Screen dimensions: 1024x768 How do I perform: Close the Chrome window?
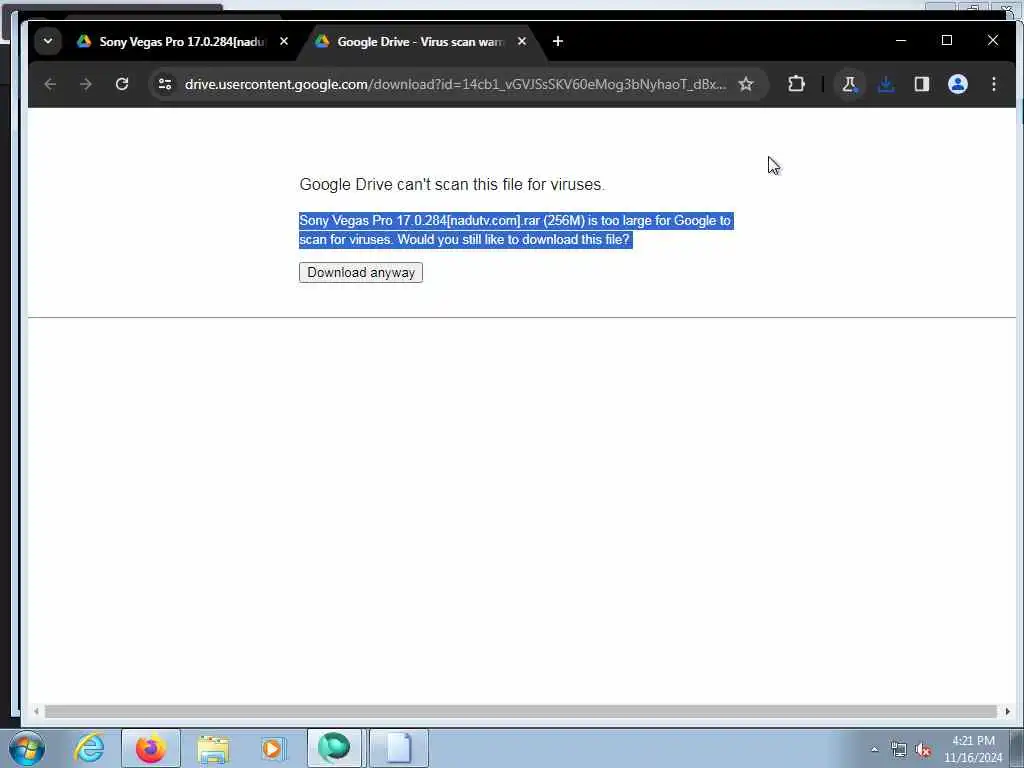[993, 40]
